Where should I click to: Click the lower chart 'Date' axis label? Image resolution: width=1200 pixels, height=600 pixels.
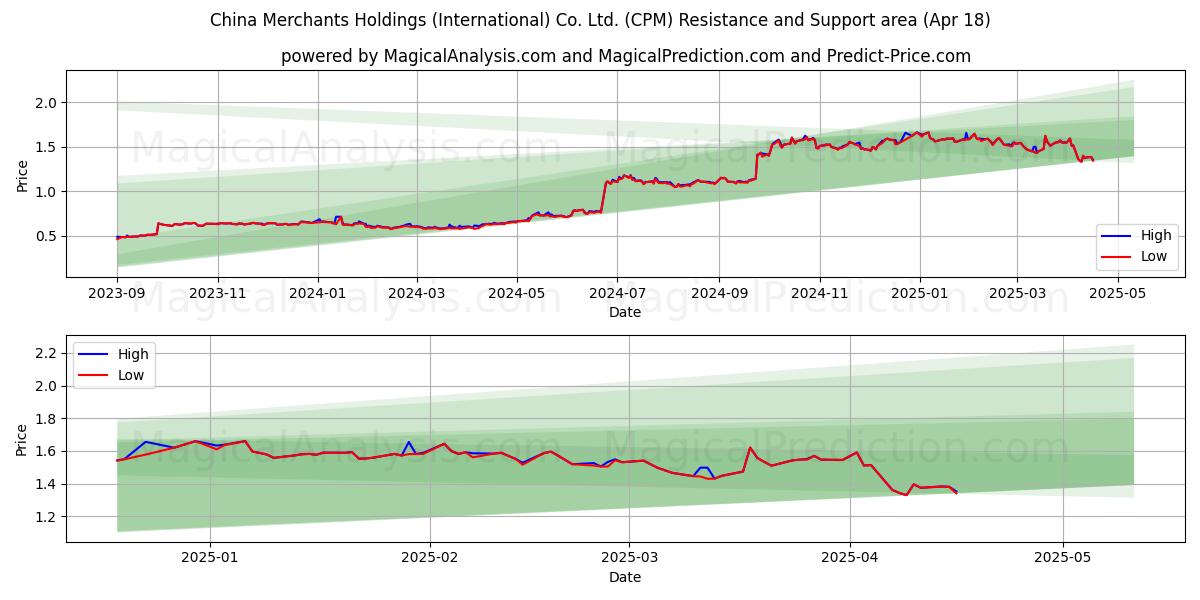pos(625,577)
